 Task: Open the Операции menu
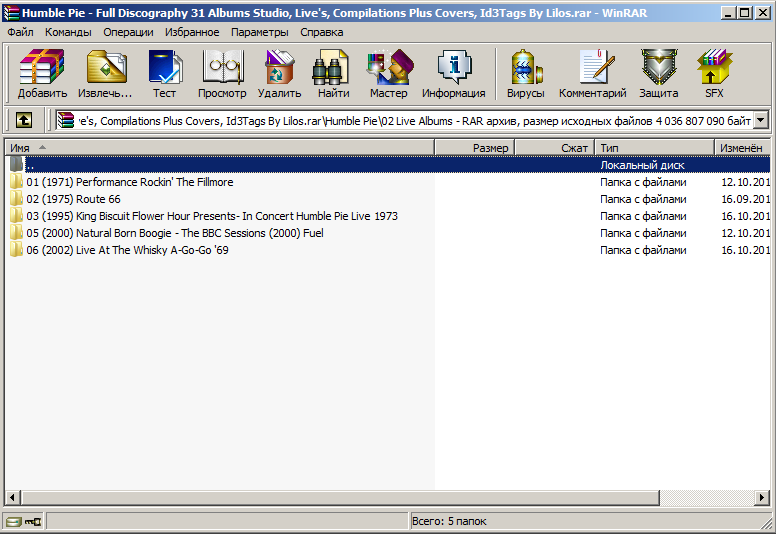[128, 32]
